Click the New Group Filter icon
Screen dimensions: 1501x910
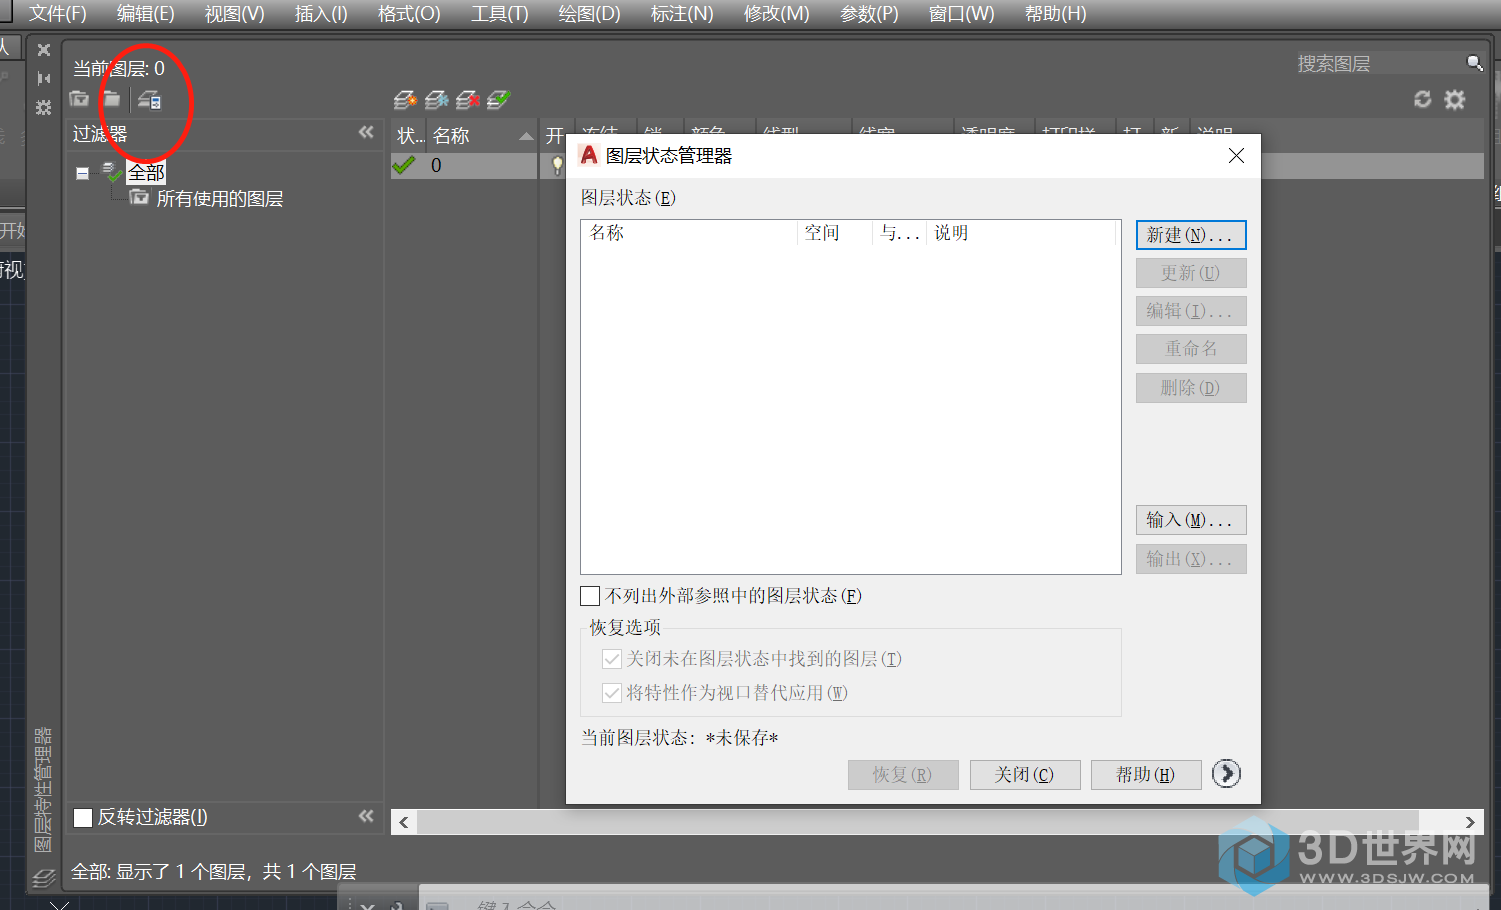coord(111,99)
